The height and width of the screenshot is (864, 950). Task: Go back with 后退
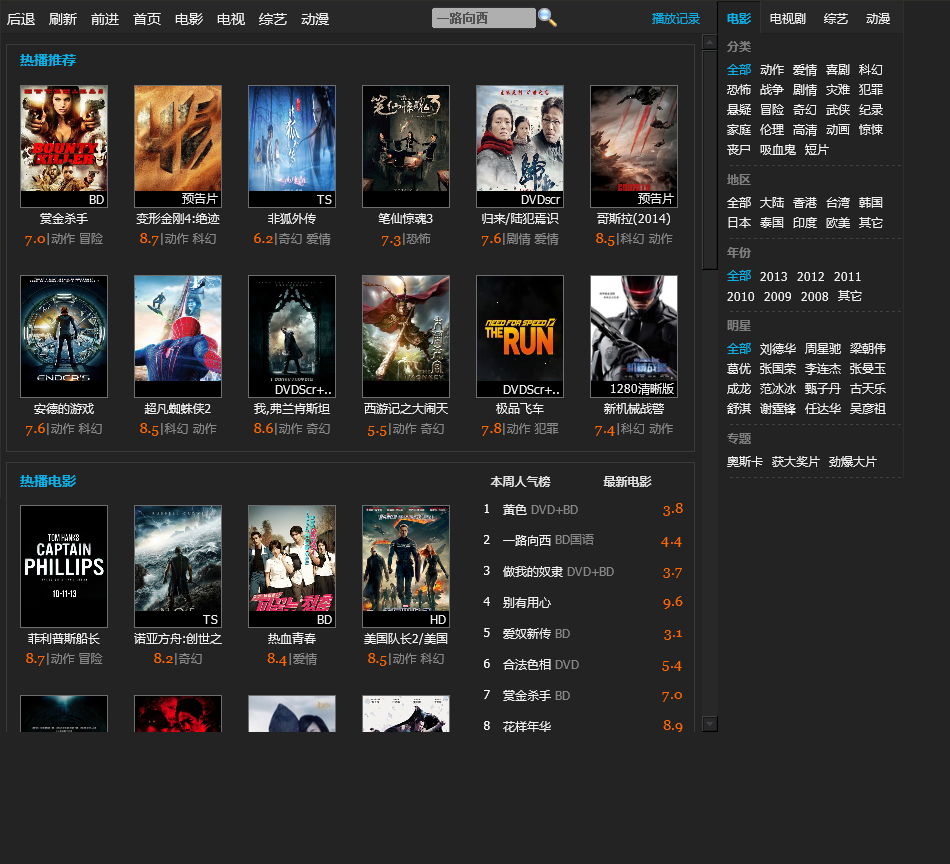tap(21, 19)
